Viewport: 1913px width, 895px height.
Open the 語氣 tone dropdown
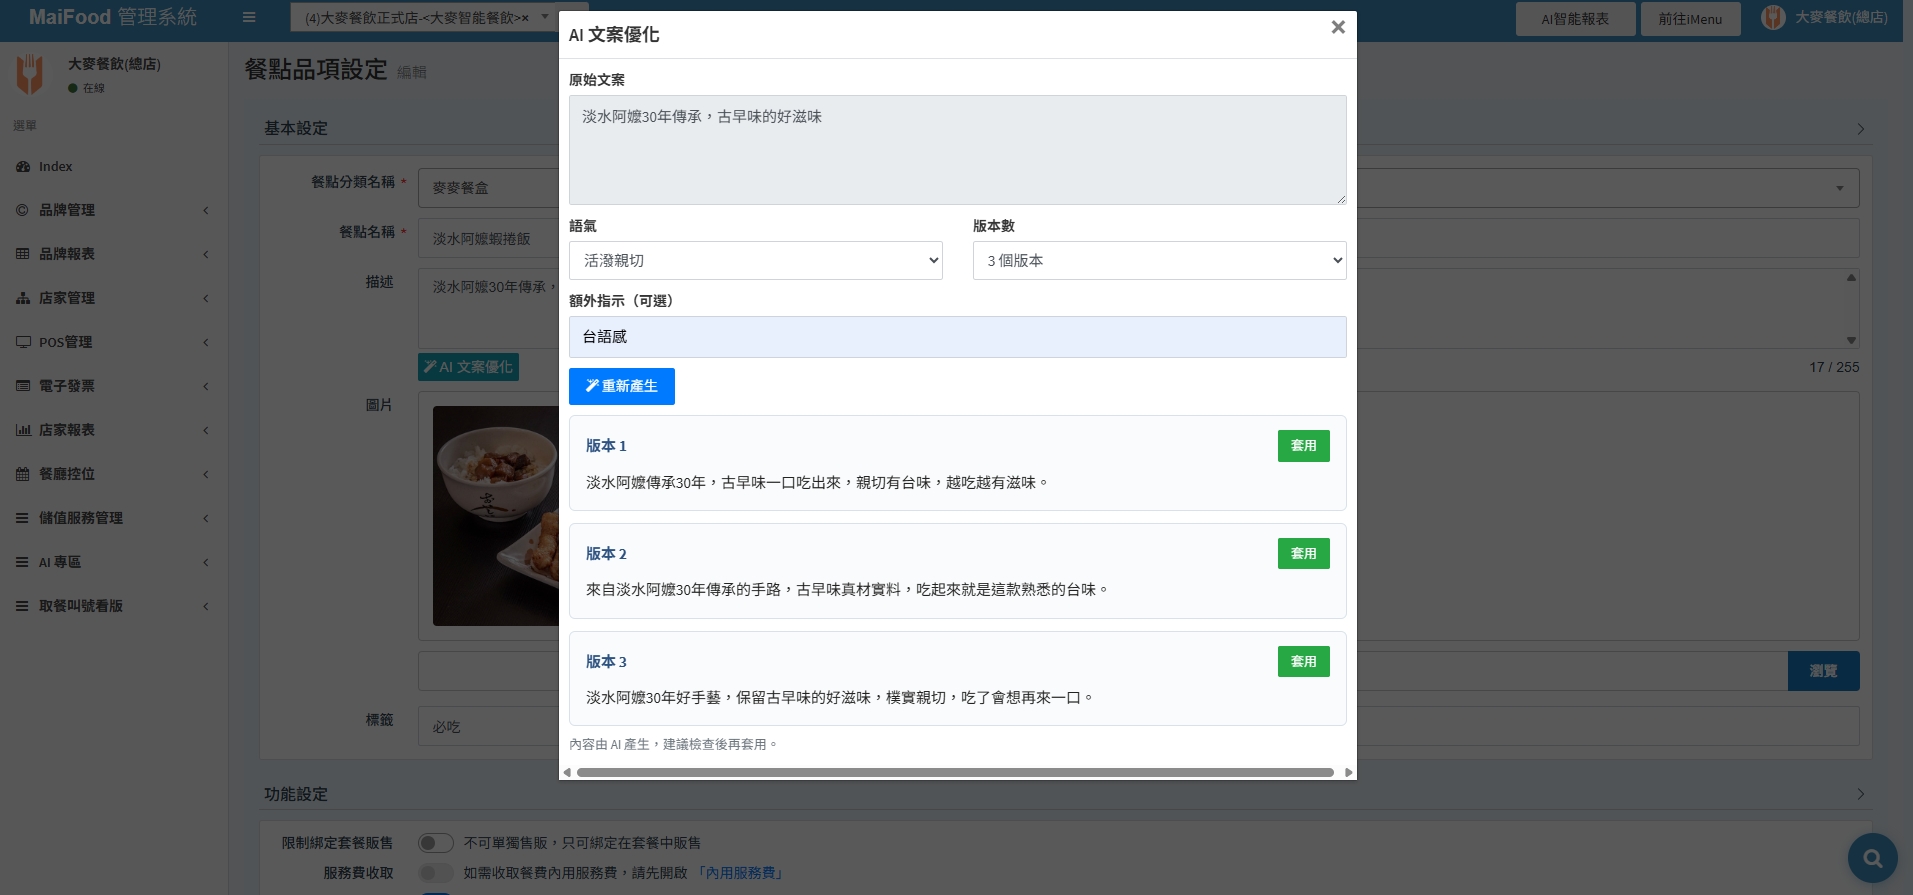(x=756, y=260)
